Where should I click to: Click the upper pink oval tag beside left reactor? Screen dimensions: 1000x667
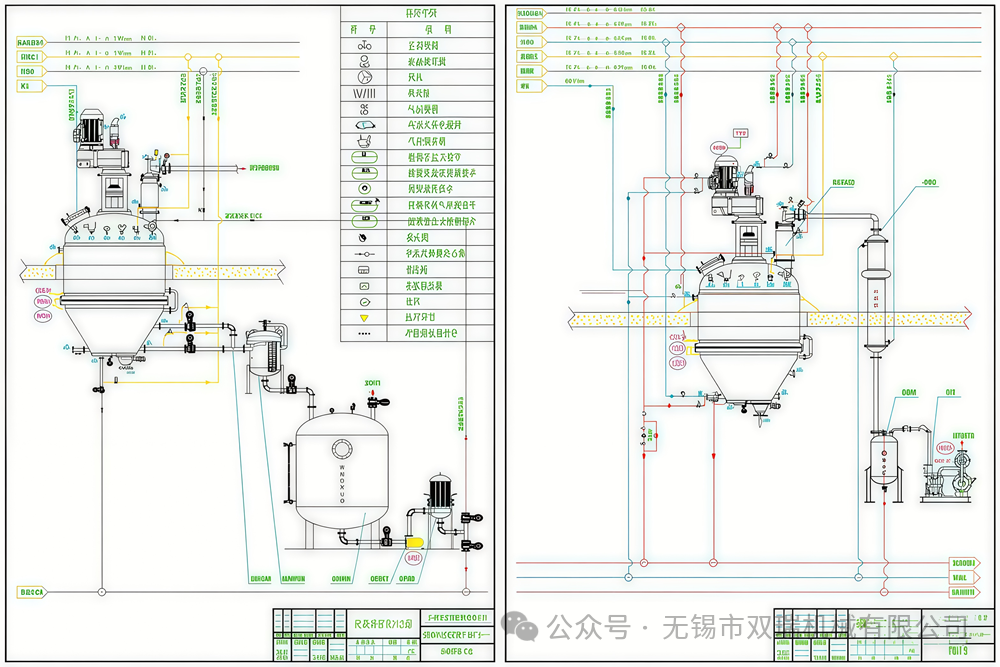coord(43,301)
